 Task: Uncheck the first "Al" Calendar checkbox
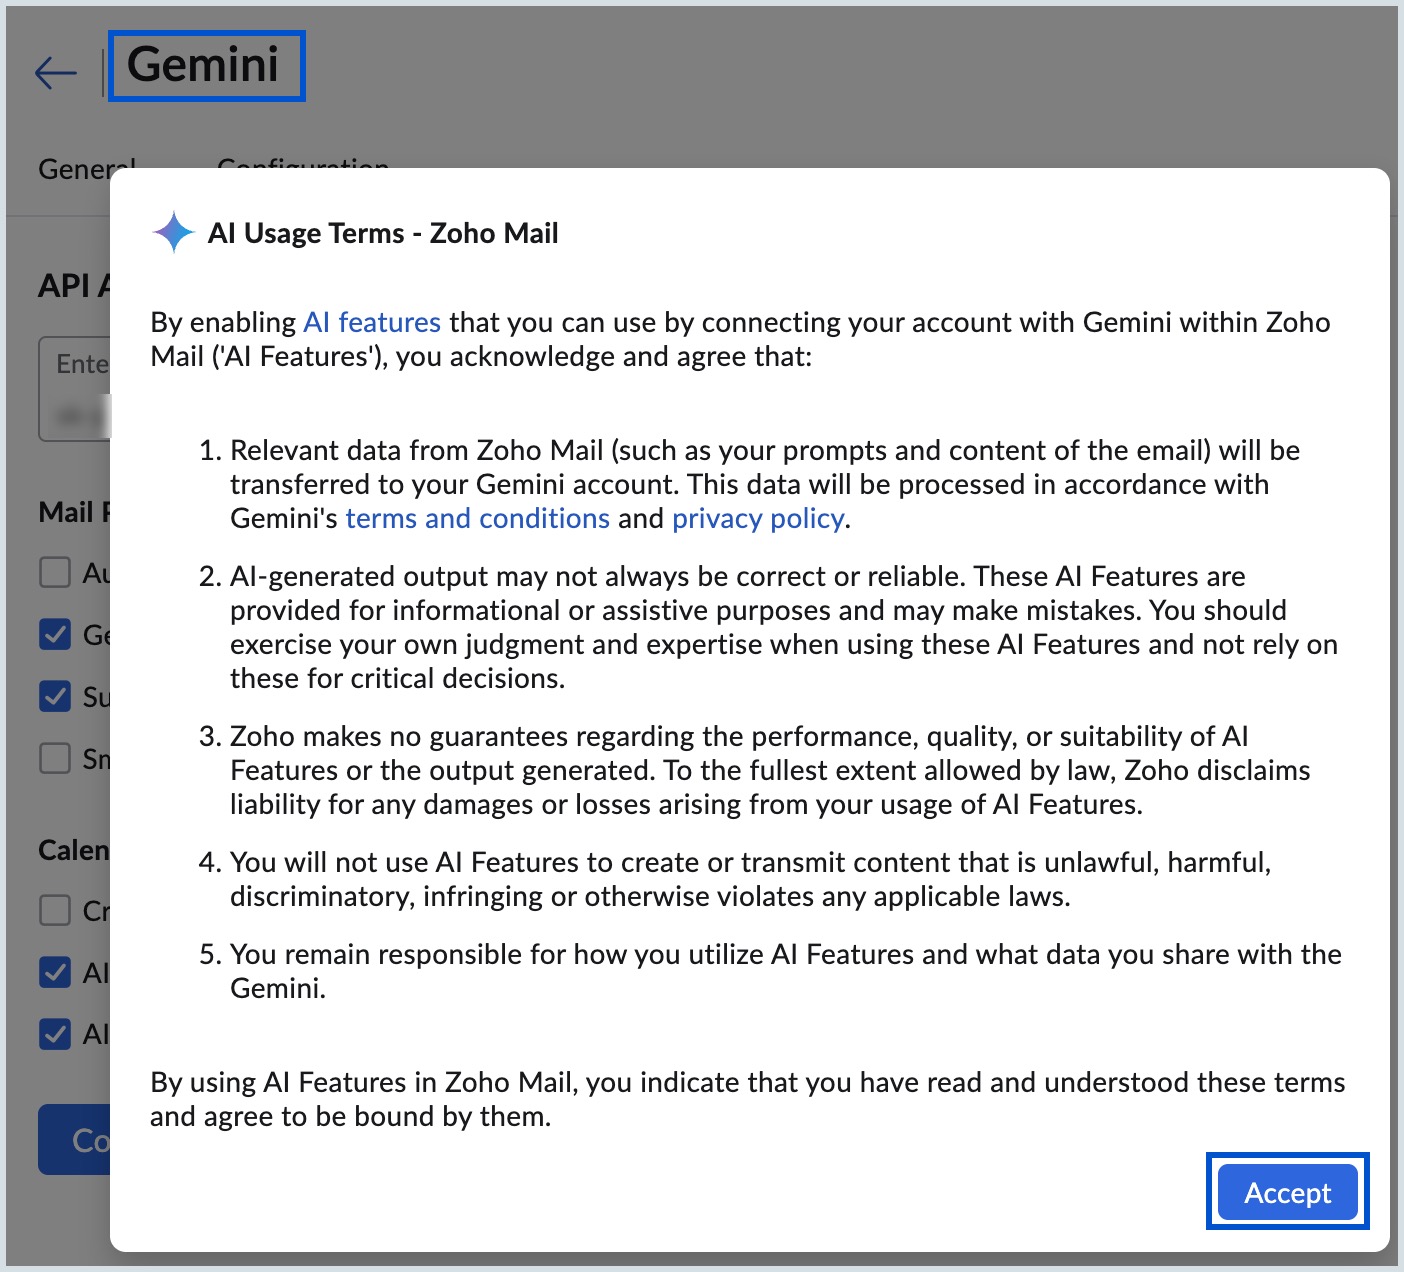pyautogui.click(x=55, y=973)
